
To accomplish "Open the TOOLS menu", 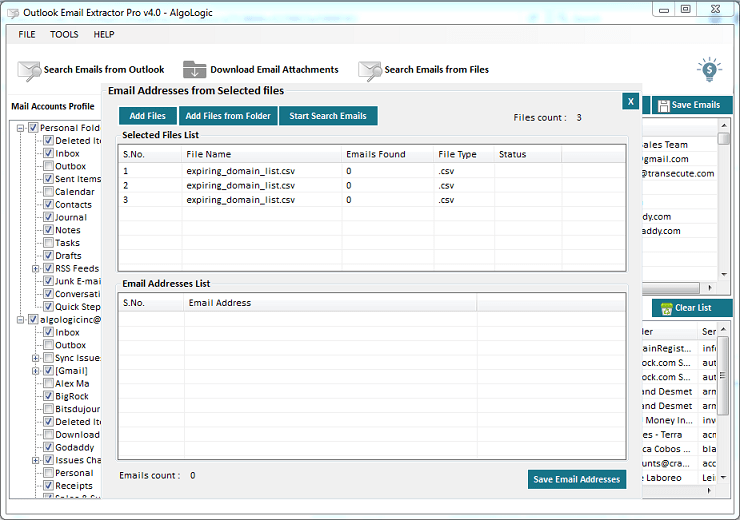I will tap(64, 35).
